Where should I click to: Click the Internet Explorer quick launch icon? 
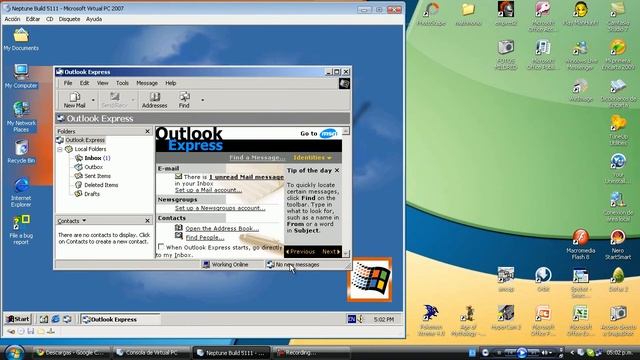coord(56,319)
